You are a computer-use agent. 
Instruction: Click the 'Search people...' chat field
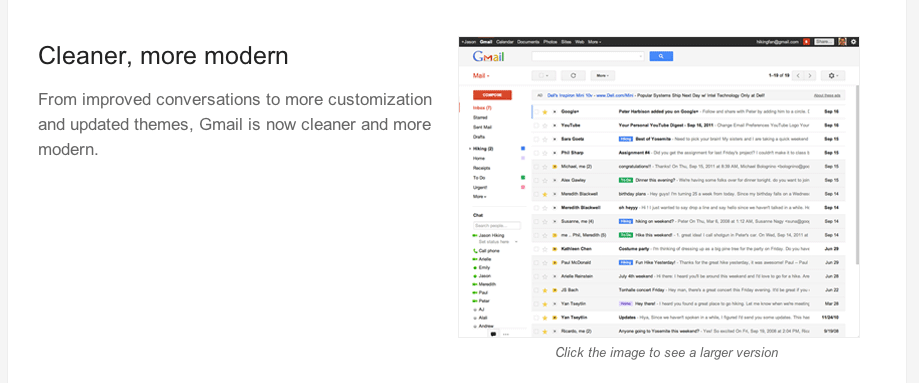pyautogui.click(x=497, y=225)
